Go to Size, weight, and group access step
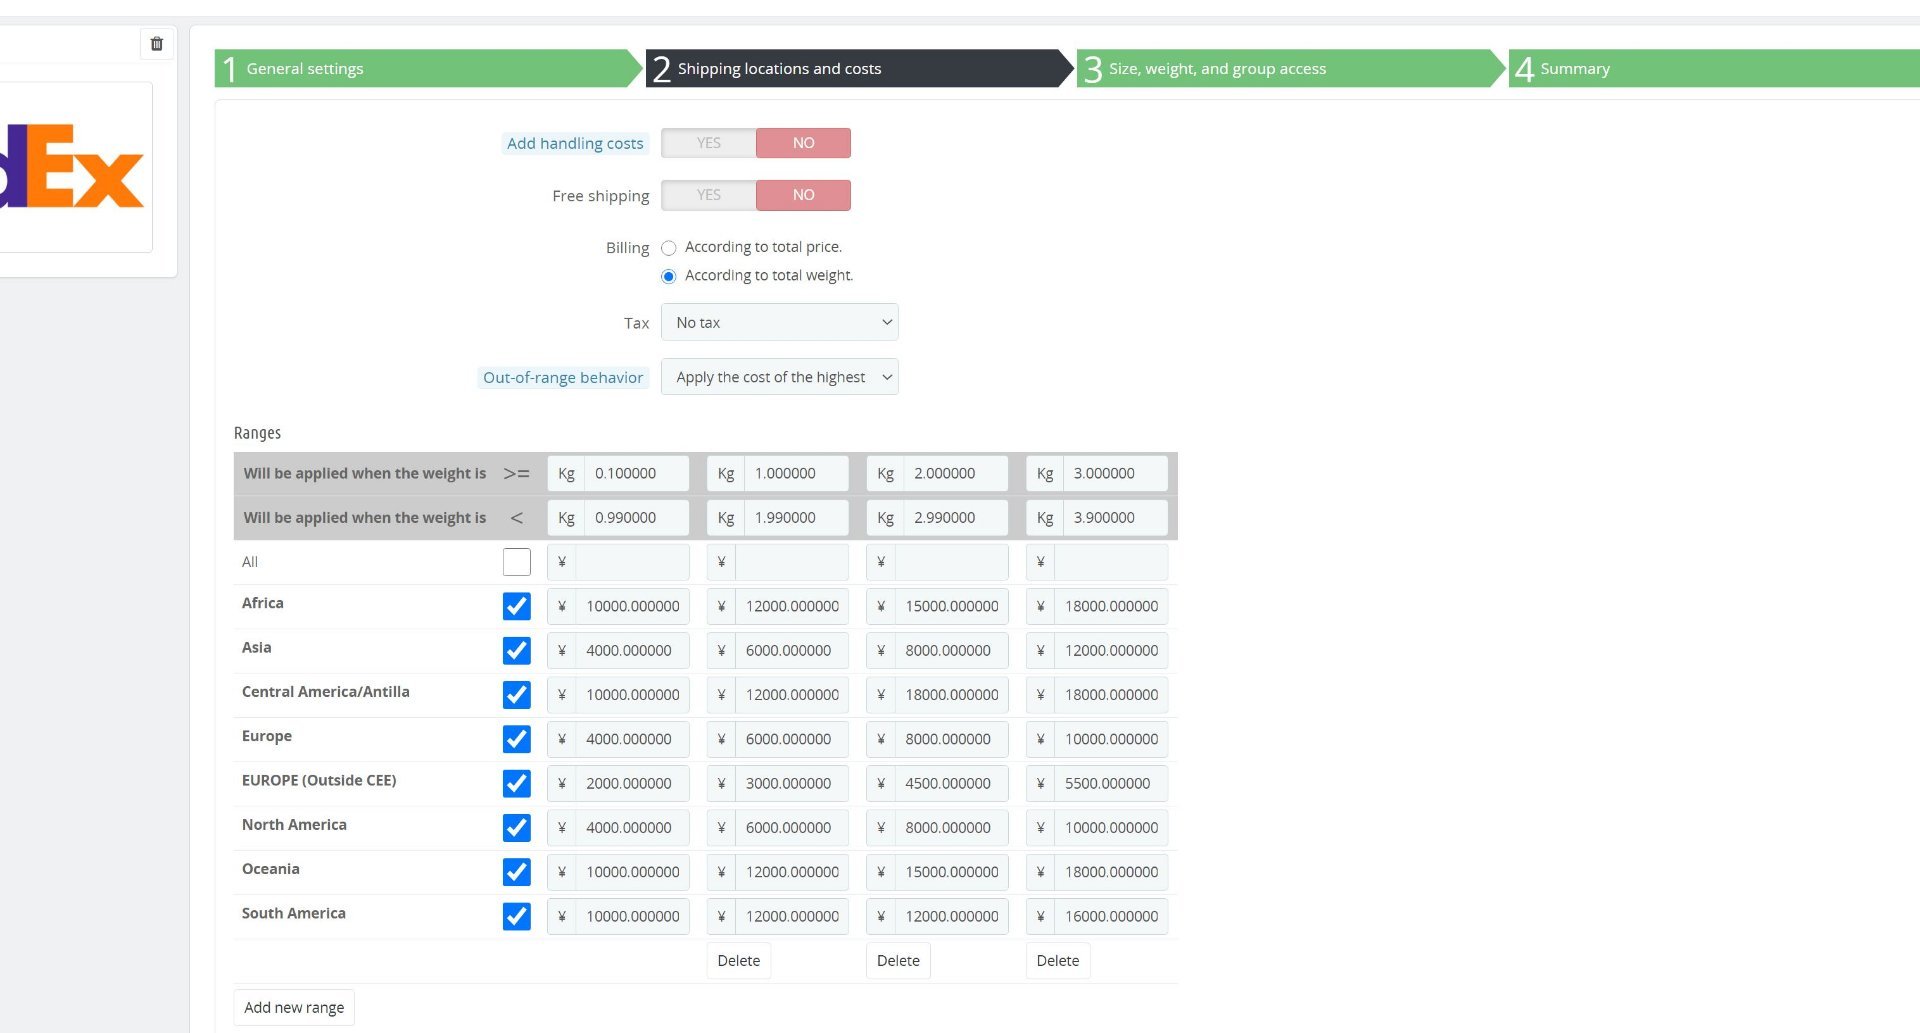1920x1033 pixels. click(1290, 68)
